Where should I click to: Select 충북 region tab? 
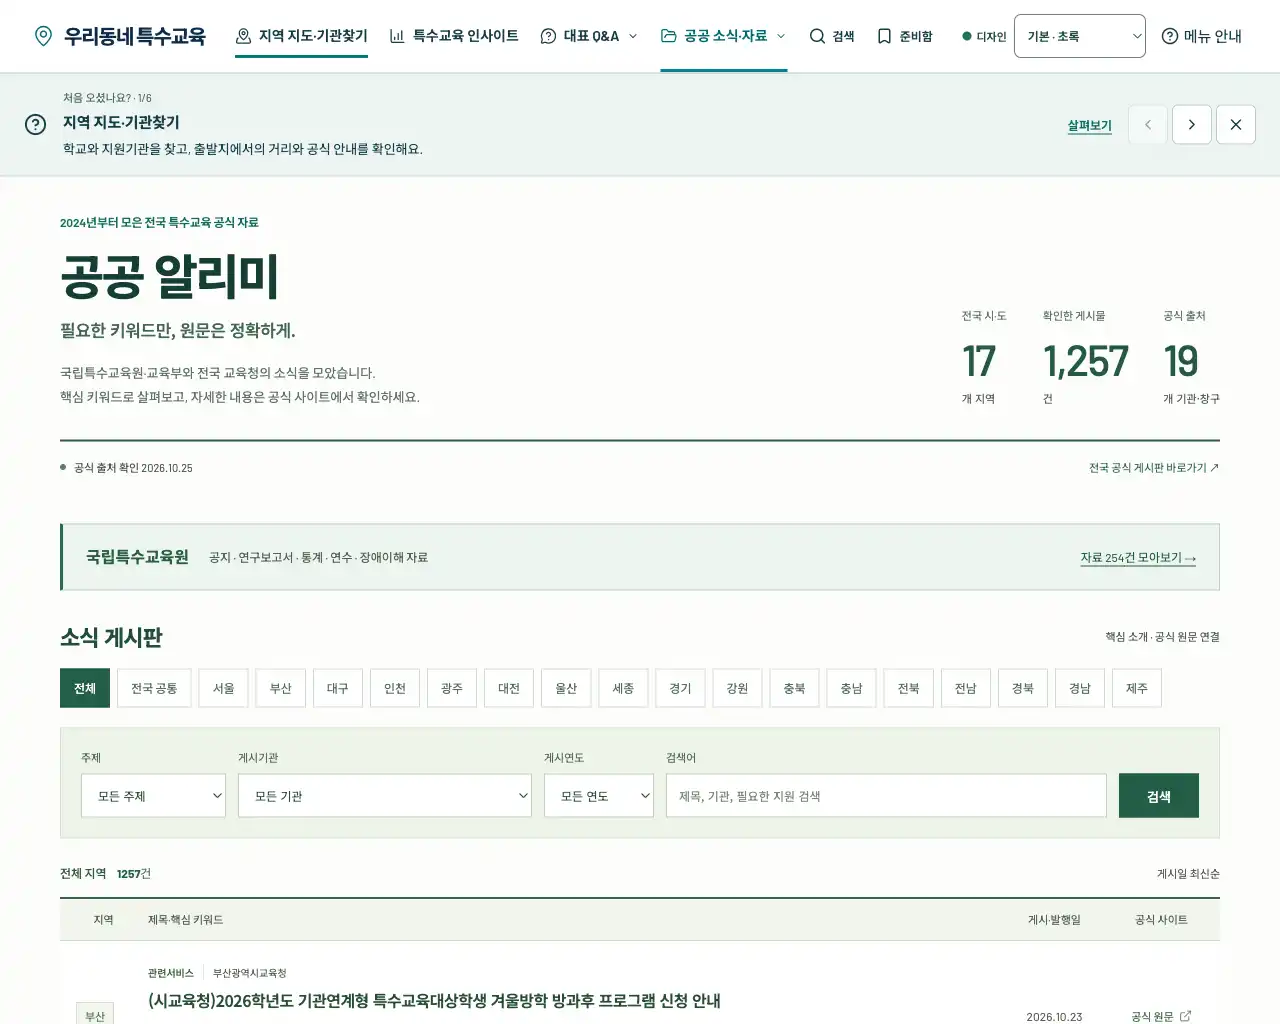(794, 688)
